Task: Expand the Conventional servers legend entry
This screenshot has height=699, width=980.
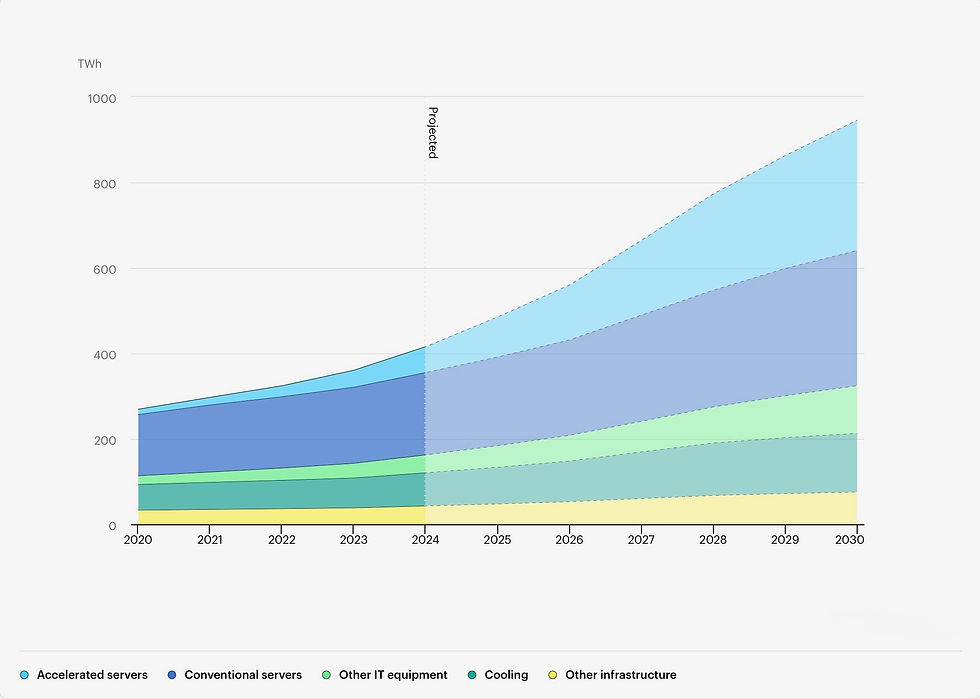Action: 234,675
